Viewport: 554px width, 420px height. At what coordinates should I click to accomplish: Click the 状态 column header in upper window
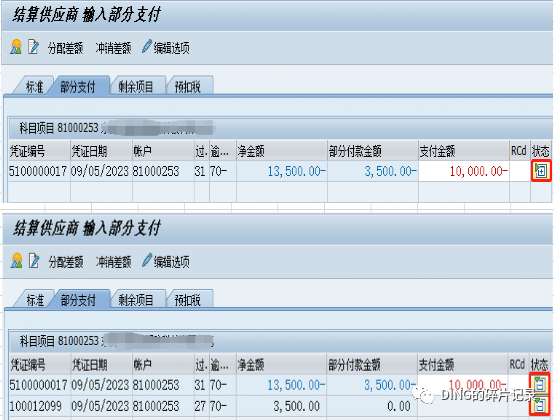tap(541, 152)
